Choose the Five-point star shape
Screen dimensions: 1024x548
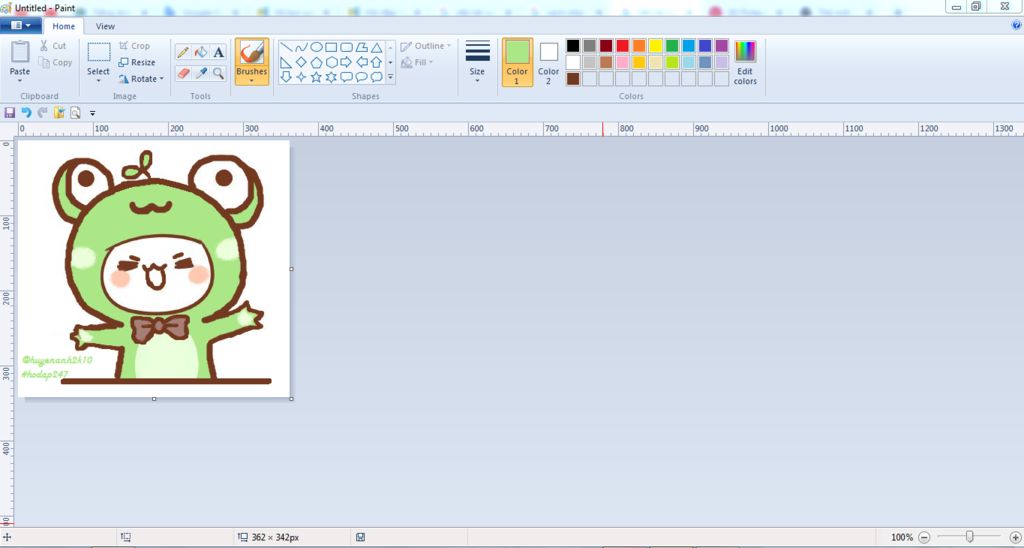(x=316, y=77)
